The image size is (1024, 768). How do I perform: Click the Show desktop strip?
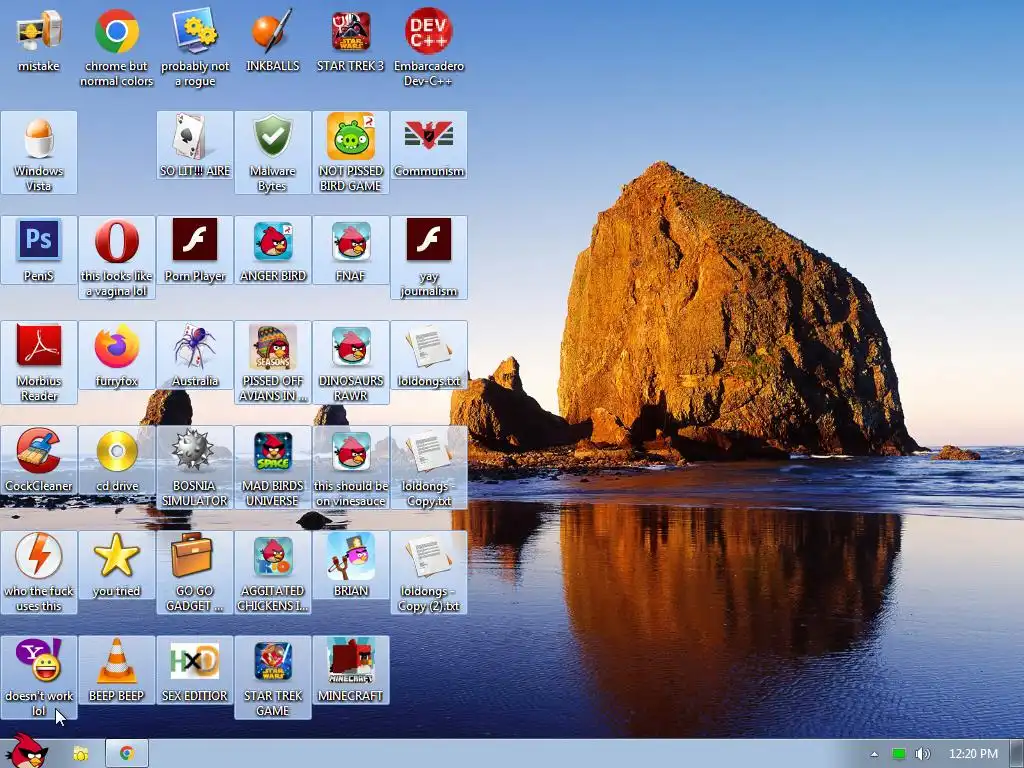click(x=1016, y=754)
